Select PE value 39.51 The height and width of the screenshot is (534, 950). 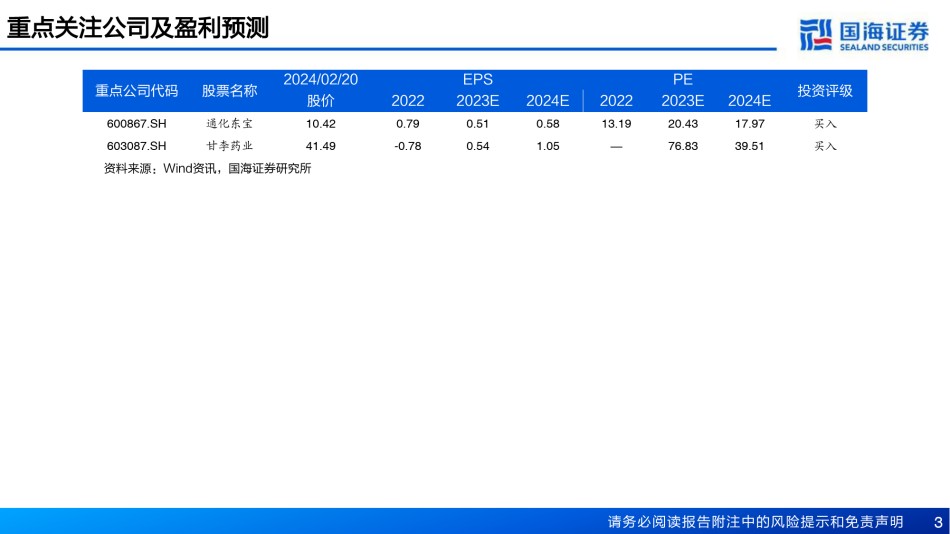[x=749, y=146]
